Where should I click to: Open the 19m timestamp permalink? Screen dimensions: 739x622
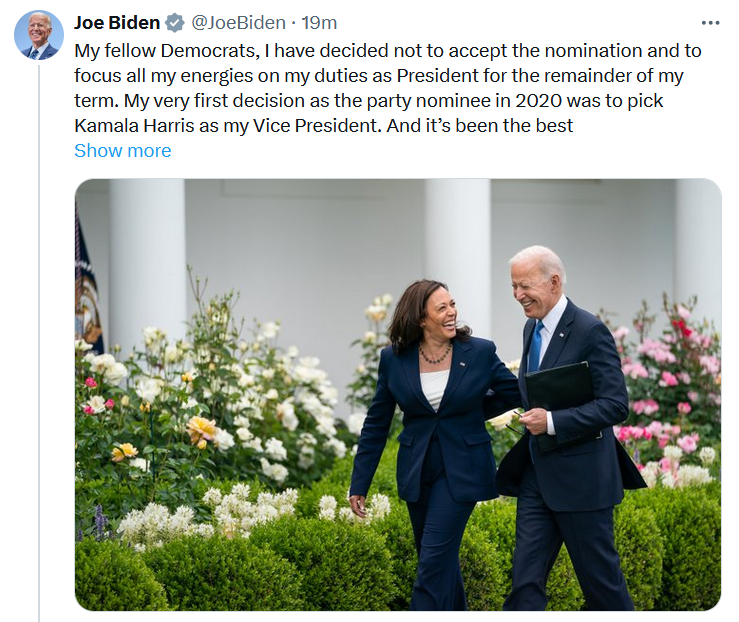pos(320,23)
